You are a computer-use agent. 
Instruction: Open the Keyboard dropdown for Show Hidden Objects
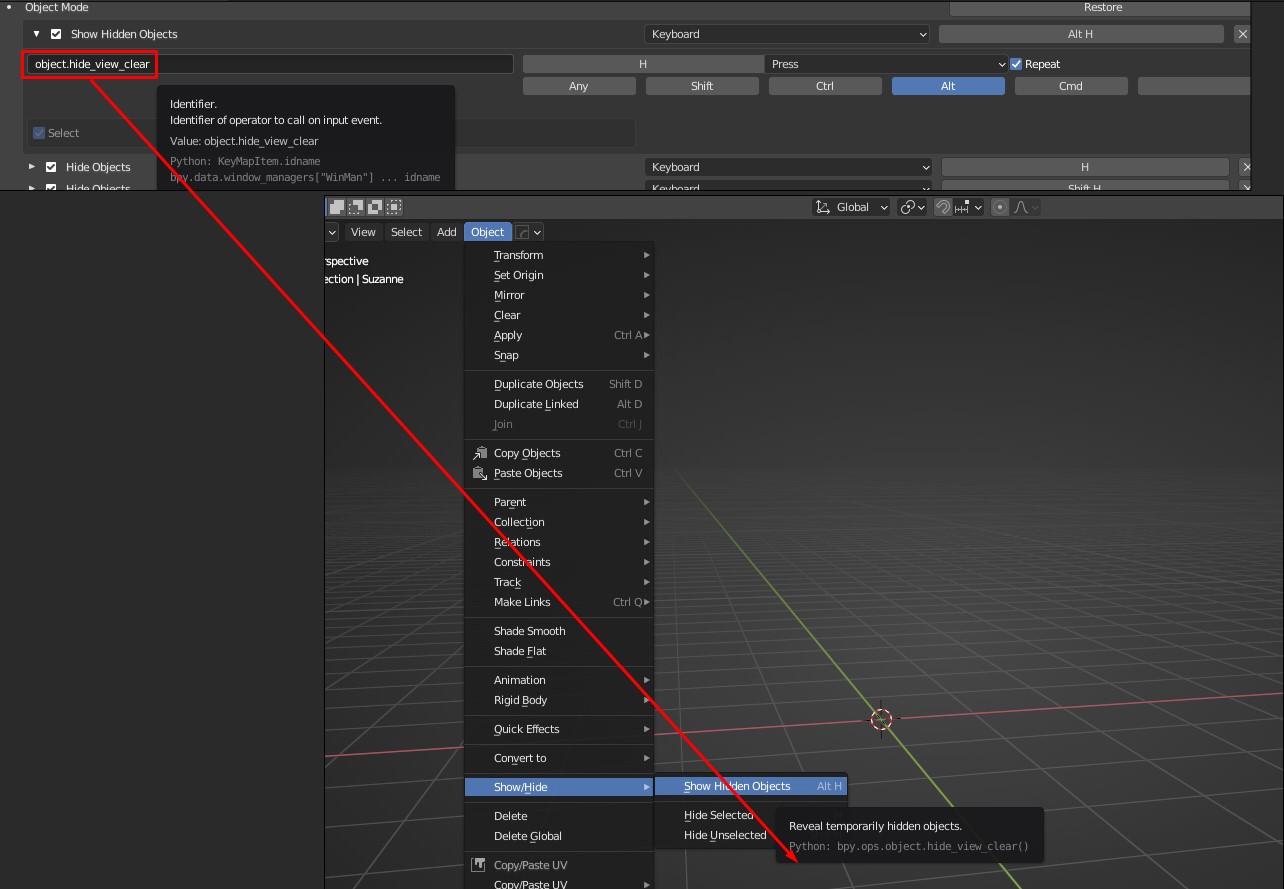click(x=787, y=34)
